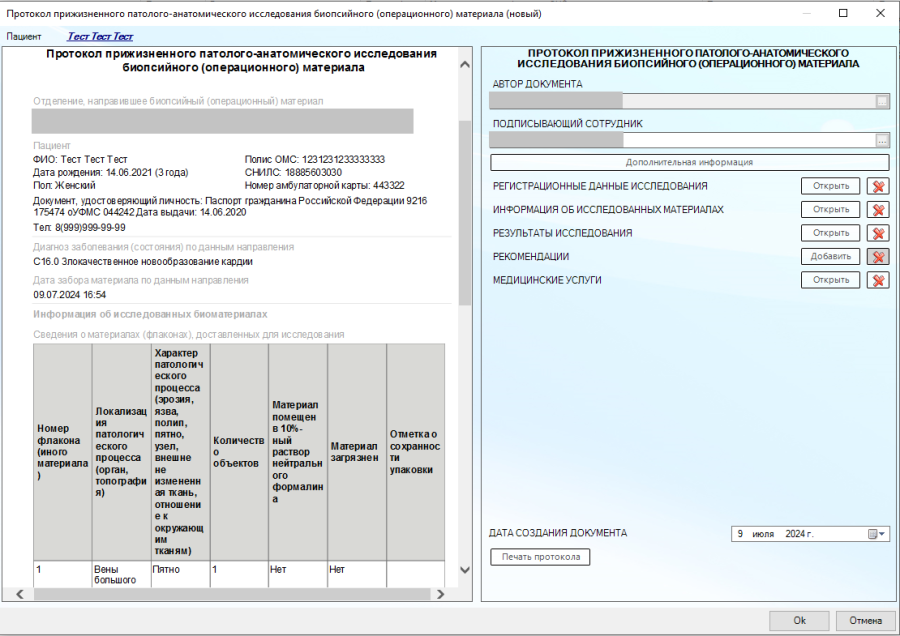This screenshot has height=636, width=900.
Task: Delete the Информация об исследованных материалах section
Action: 878,210
